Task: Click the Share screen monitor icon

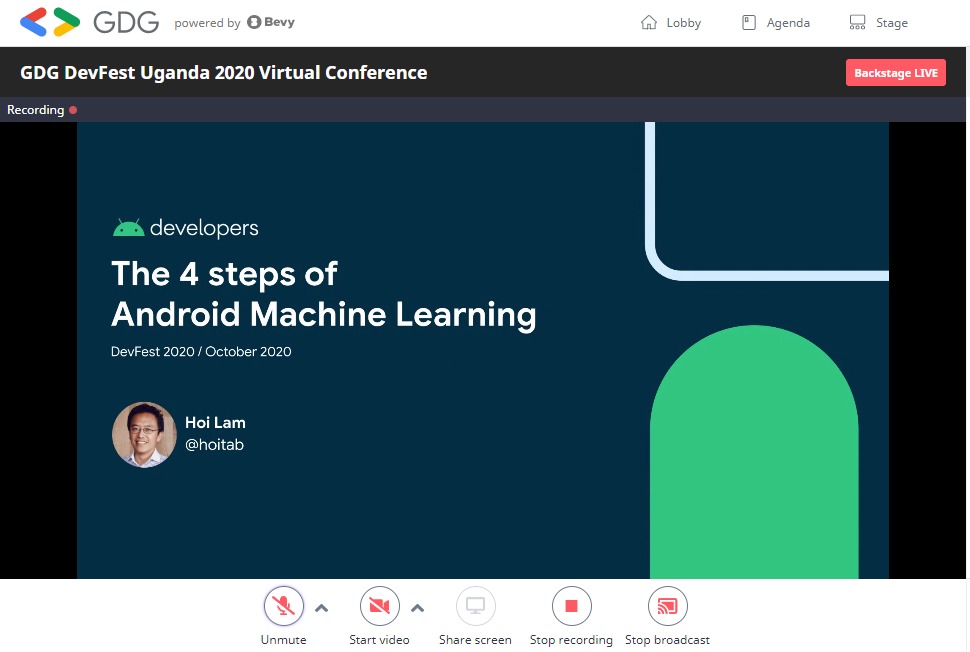Action: click(475, 606)
